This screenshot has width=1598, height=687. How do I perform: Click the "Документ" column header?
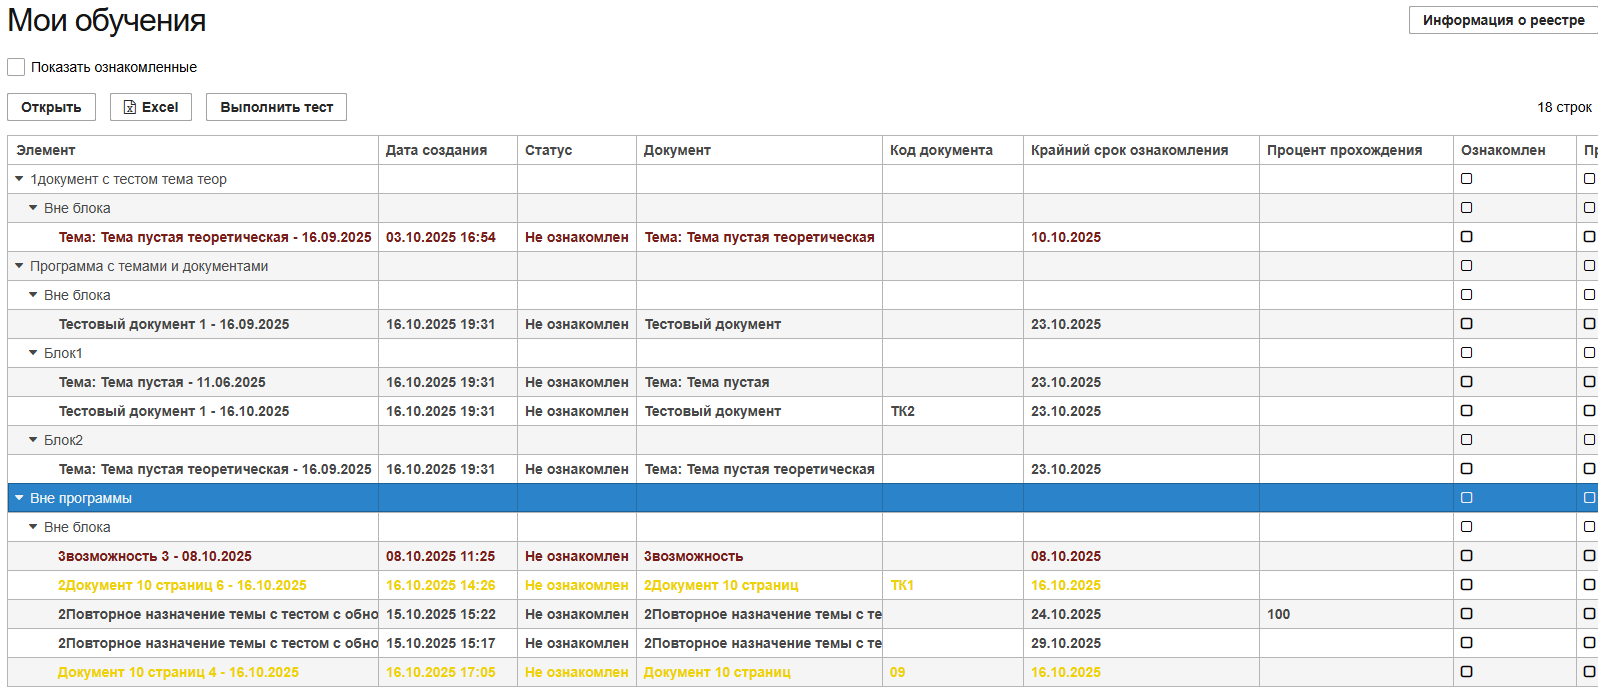[759, 150]
